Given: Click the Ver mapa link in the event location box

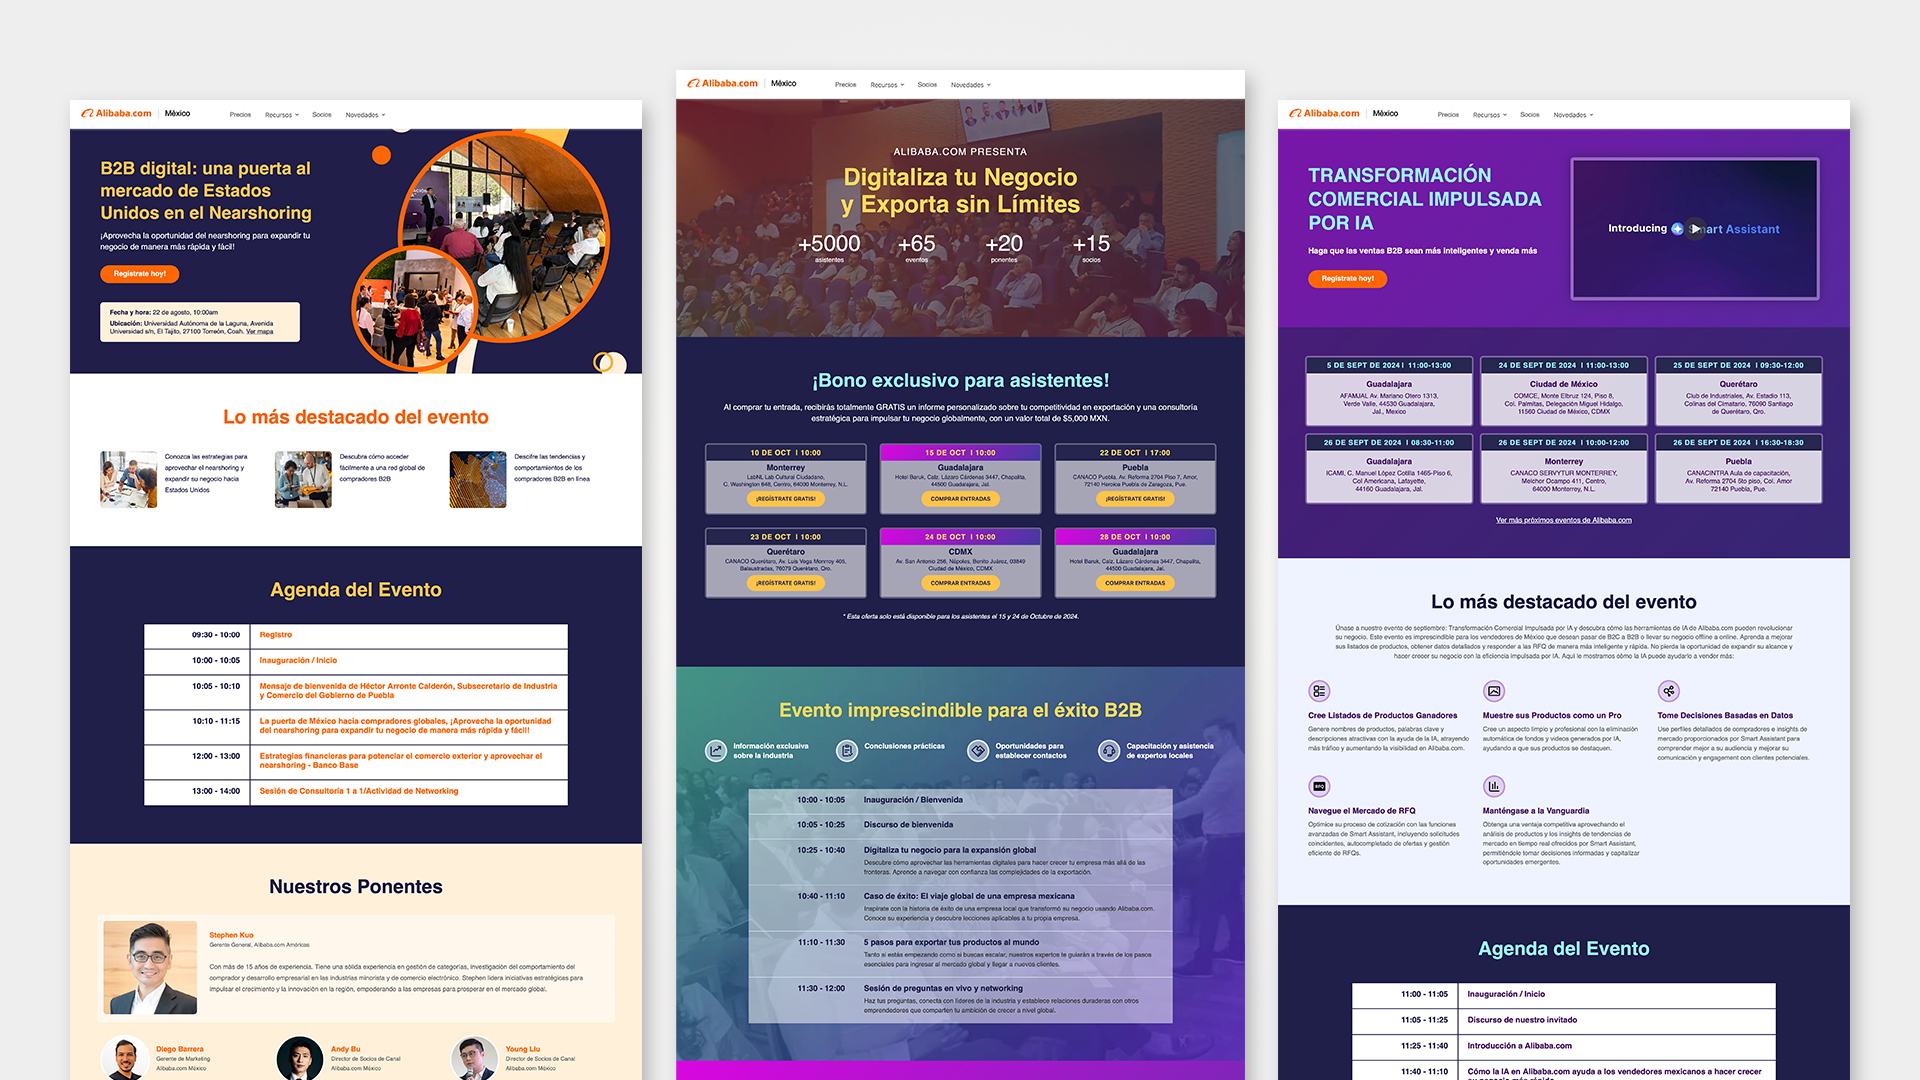Looking at the screenshot, I should pos(260,332).
